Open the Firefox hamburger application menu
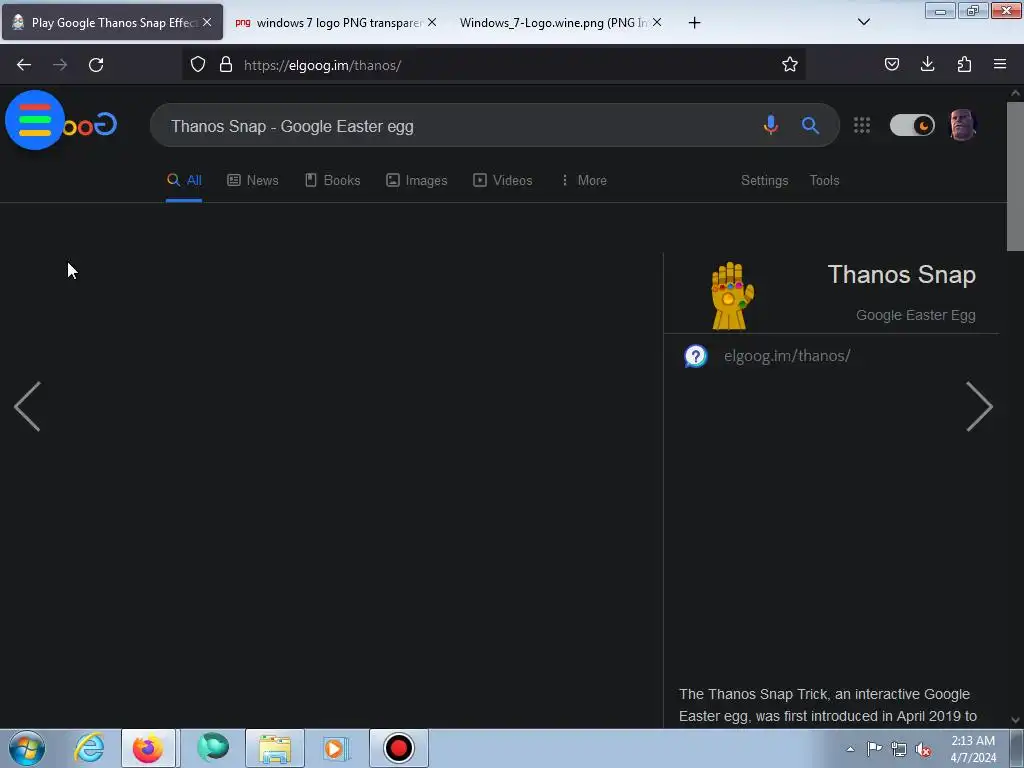The image size is (1024, 768). 1000,64
